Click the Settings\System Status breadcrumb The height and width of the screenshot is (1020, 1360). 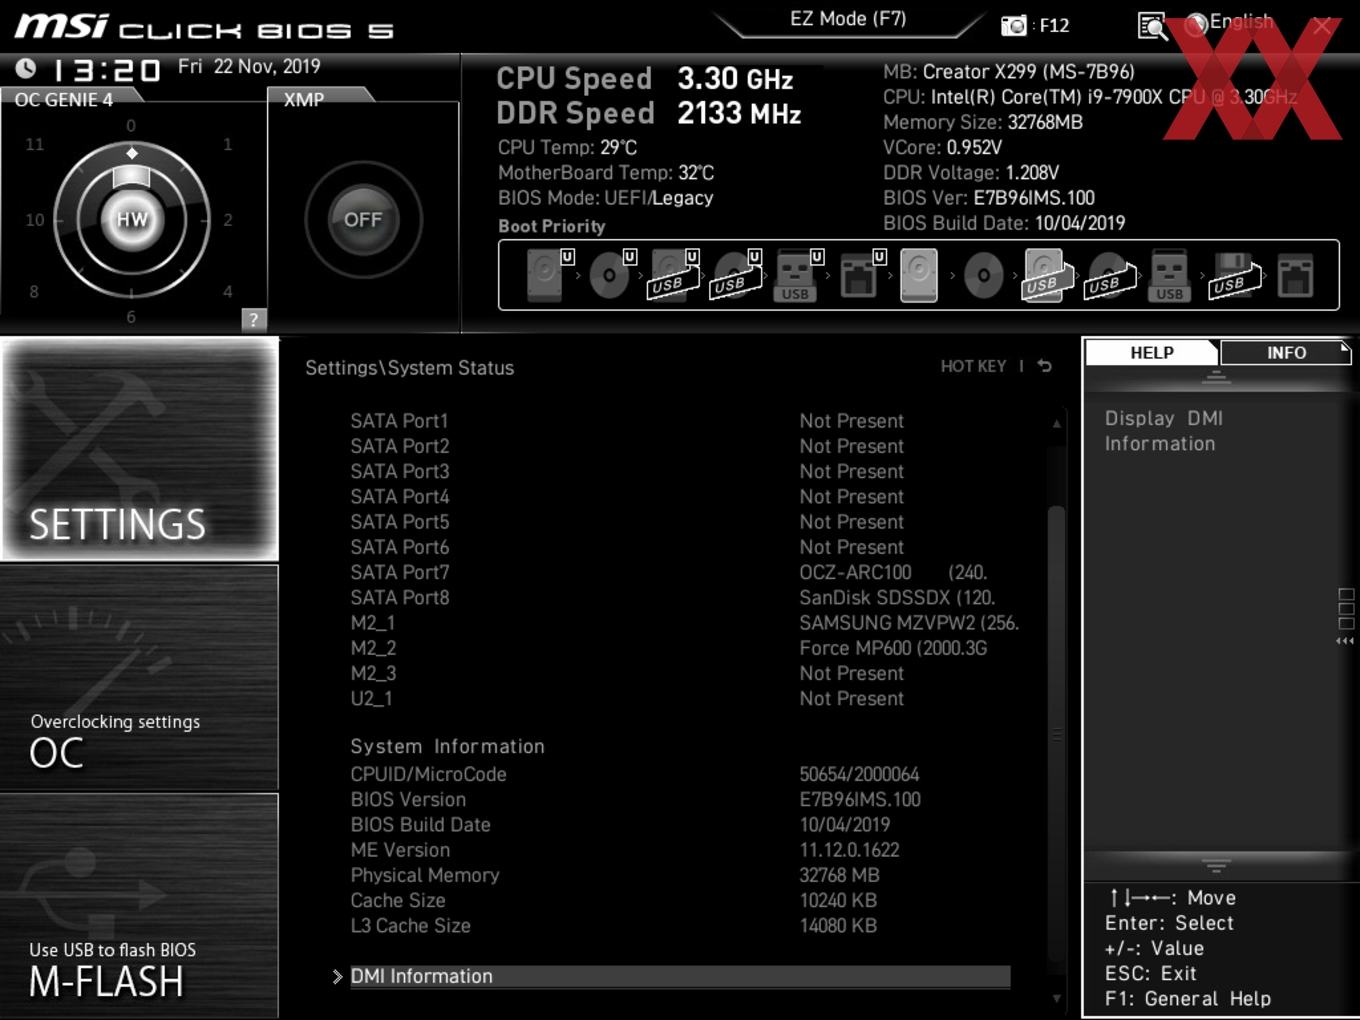409,367
